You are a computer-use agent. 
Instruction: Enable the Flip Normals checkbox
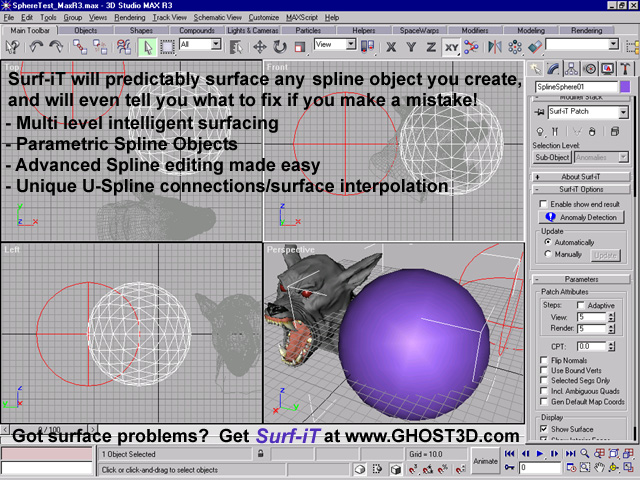coord(544,360)
